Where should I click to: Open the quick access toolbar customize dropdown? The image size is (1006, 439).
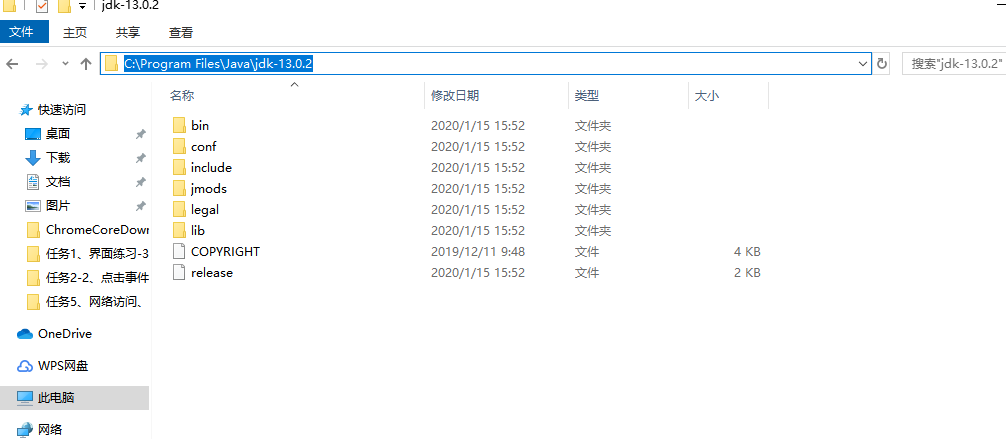point(82,6)
